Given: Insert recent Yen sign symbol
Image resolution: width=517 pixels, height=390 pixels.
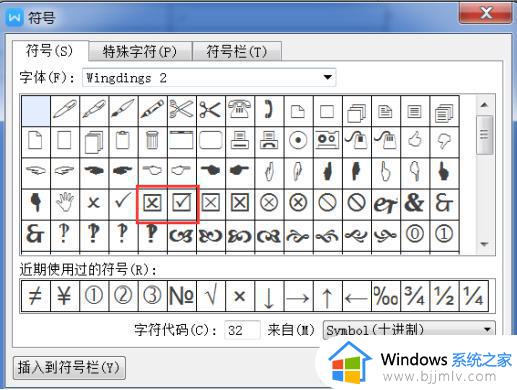Looking at the screenshot, I should tap(65, 296).
